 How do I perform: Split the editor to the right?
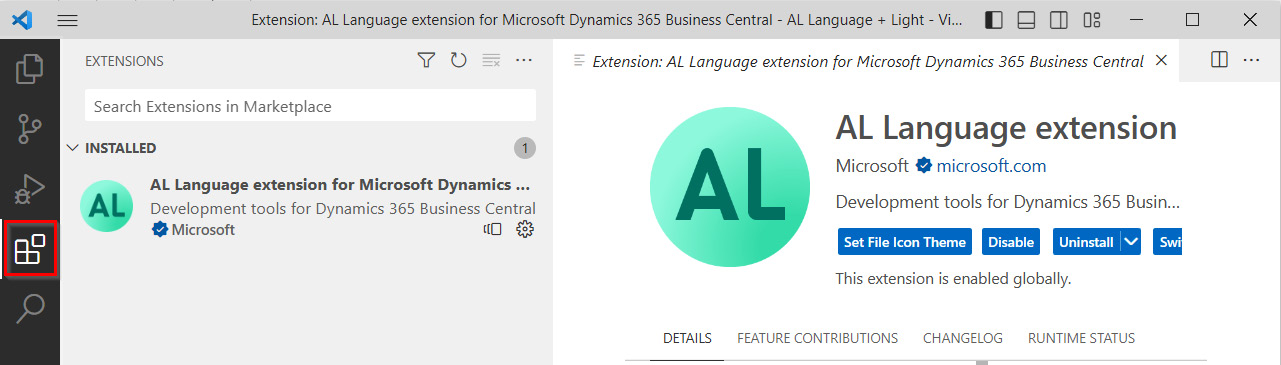click(1219, 61)
